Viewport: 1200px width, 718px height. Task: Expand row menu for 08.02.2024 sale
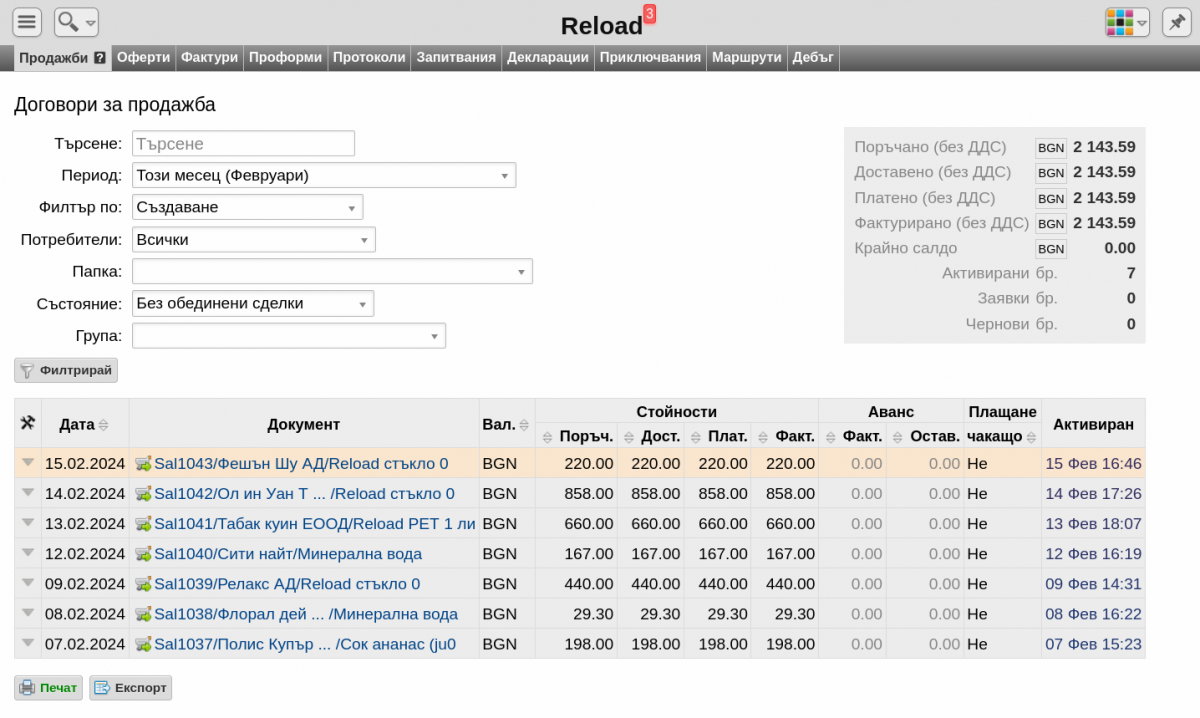point(28,613)
